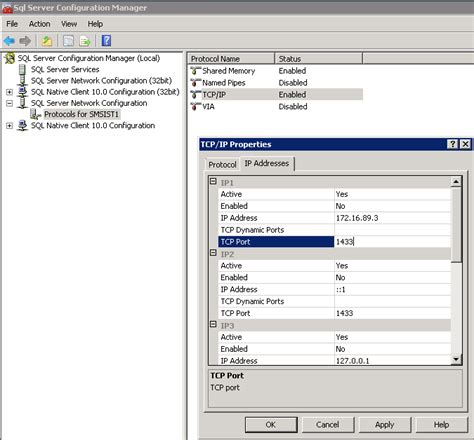Image resolution: width=474 pixels, height=440 pixels.
Task: Click the blue Help toolbar icon
Action: pos(106,41)
